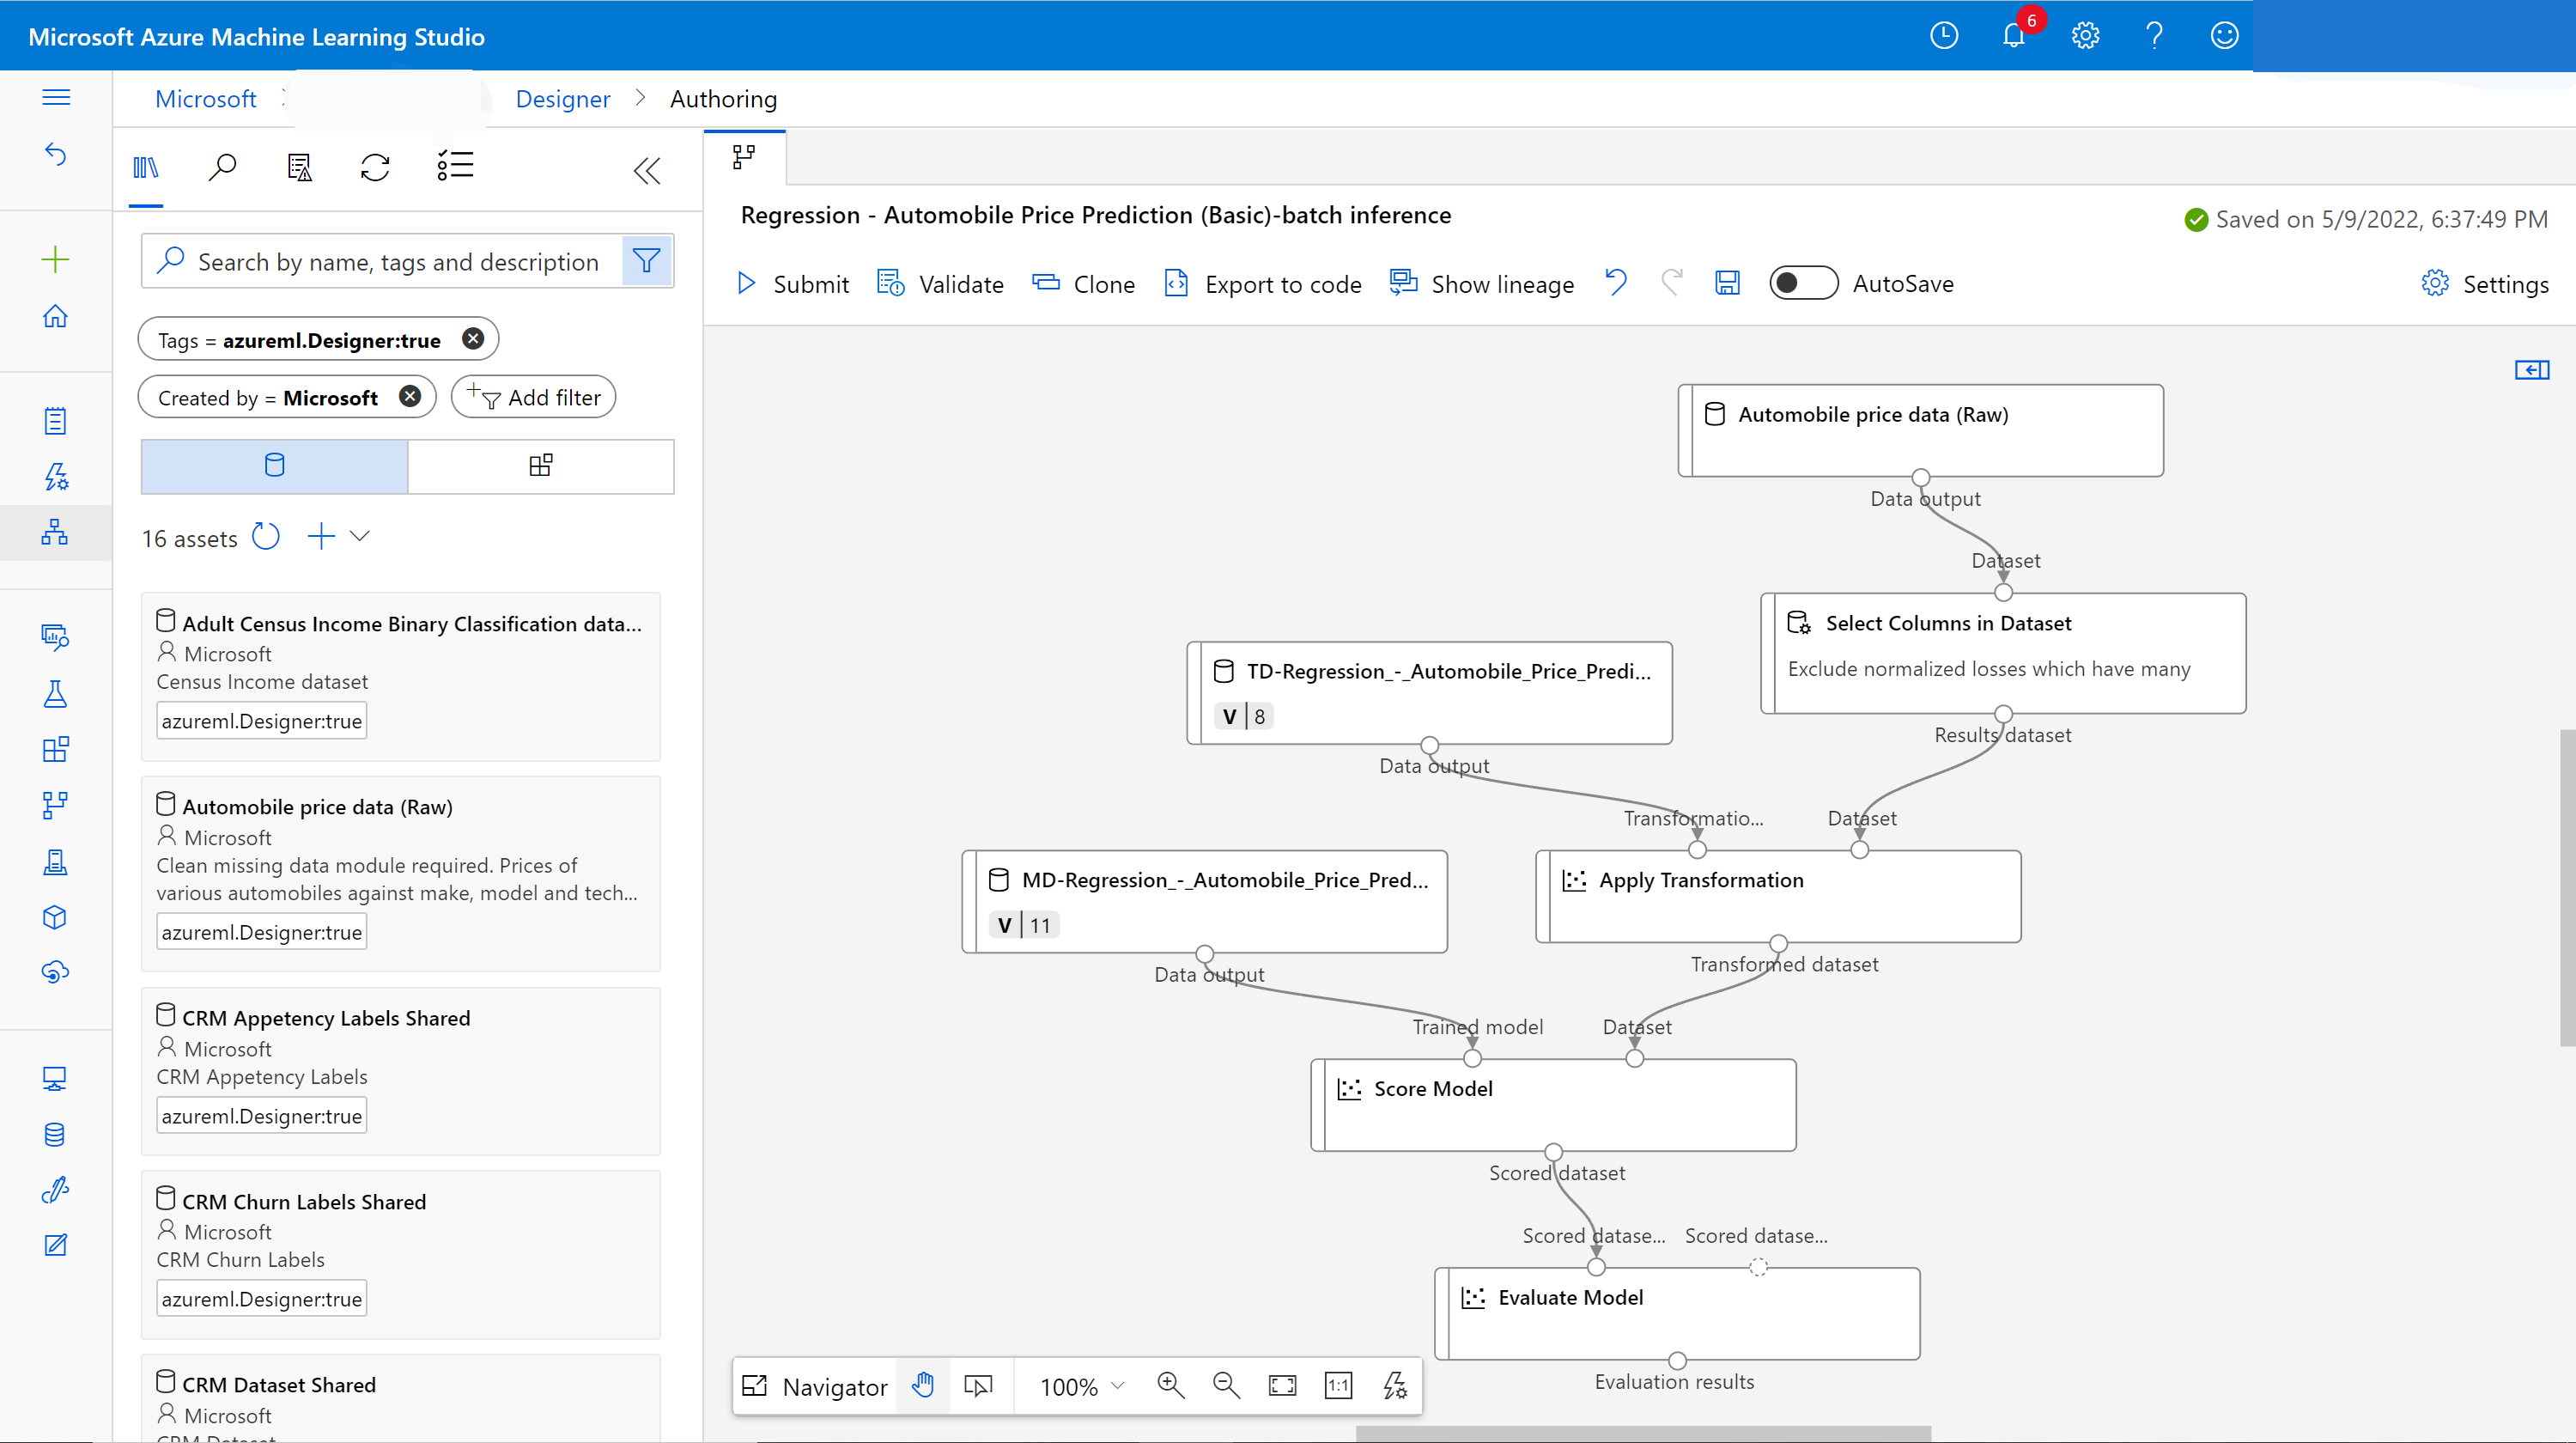Open the recent history clock icon
2576x1443 pixels.
[x=1943, y=37]
